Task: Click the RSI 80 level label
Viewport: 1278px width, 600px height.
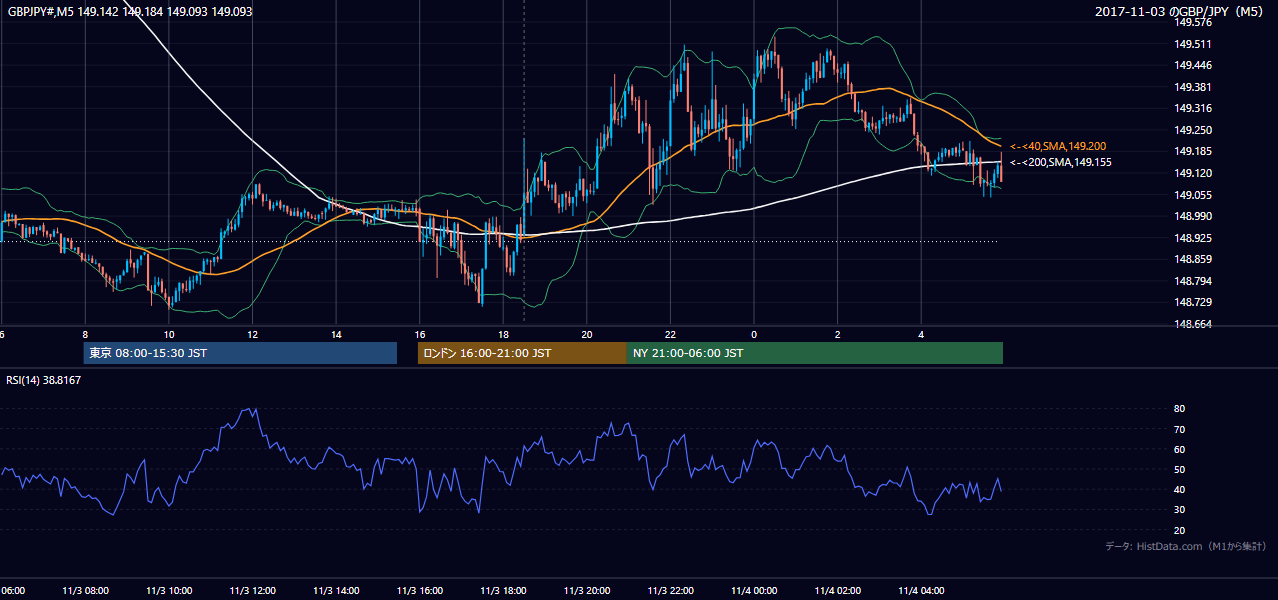Action: point(1180,409)
